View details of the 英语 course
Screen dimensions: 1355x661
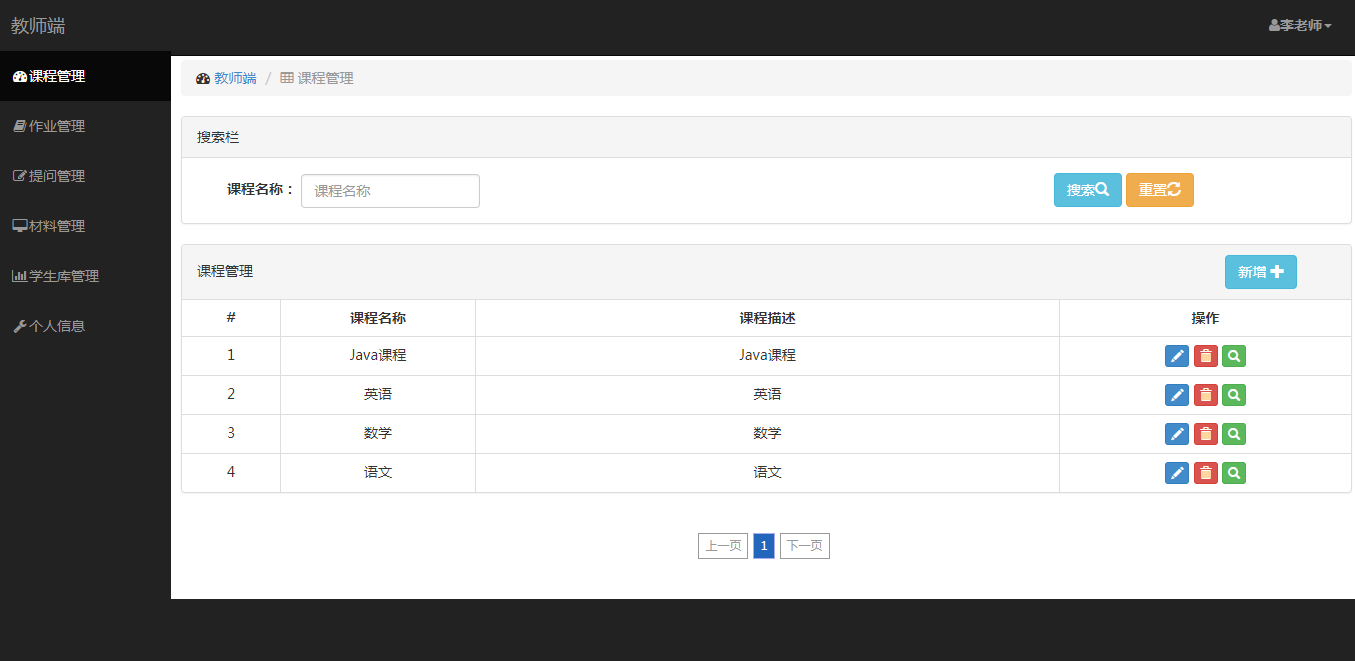[x=1234, y=395]
